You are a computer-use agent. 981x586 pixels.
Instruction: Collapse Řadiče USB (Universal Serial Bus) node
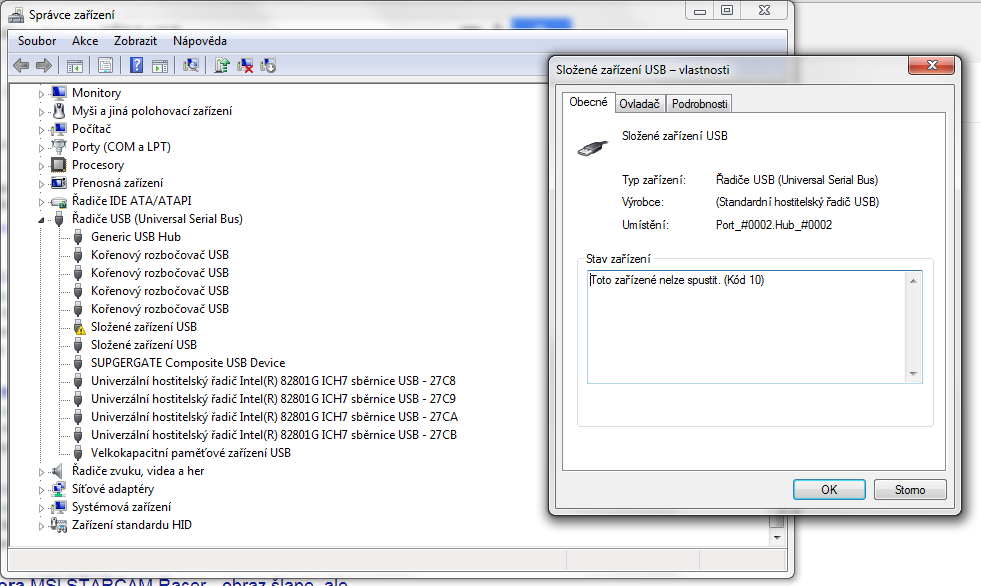[41, 220]
